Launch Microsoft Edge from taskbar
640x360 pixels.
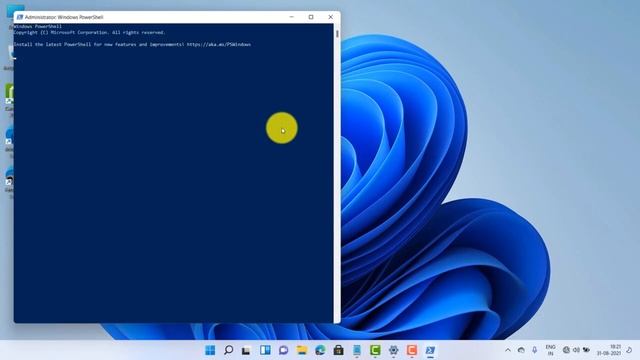point(320,350)
